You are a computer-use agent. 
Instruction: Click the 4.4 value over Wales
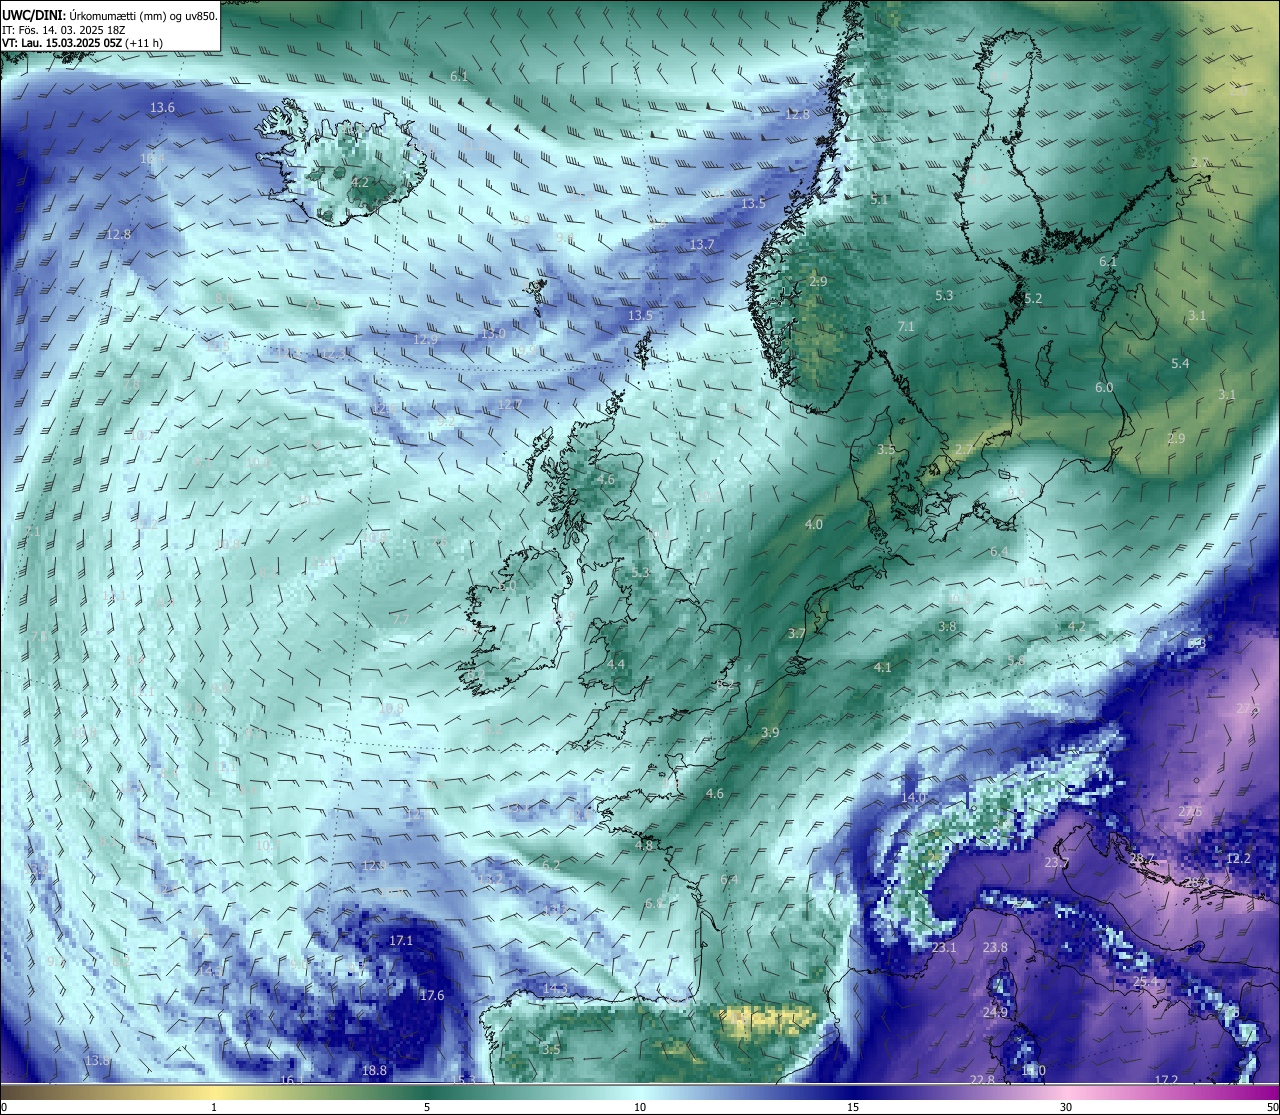616,664
